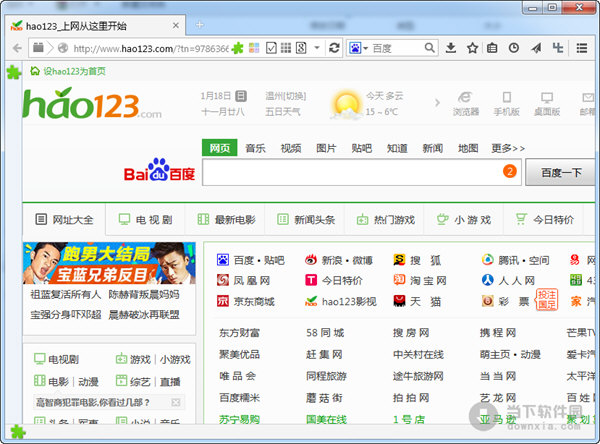Open browsing history clock icon

point(514,48)
